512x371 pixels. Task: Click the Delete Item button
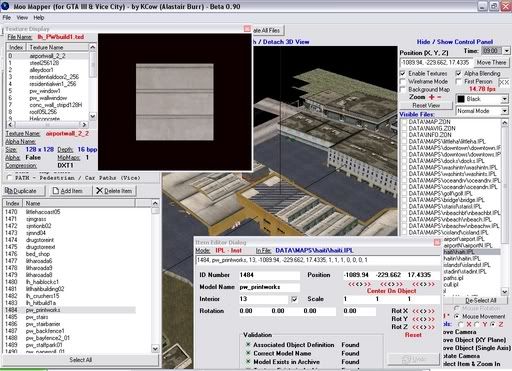point(114,191)
